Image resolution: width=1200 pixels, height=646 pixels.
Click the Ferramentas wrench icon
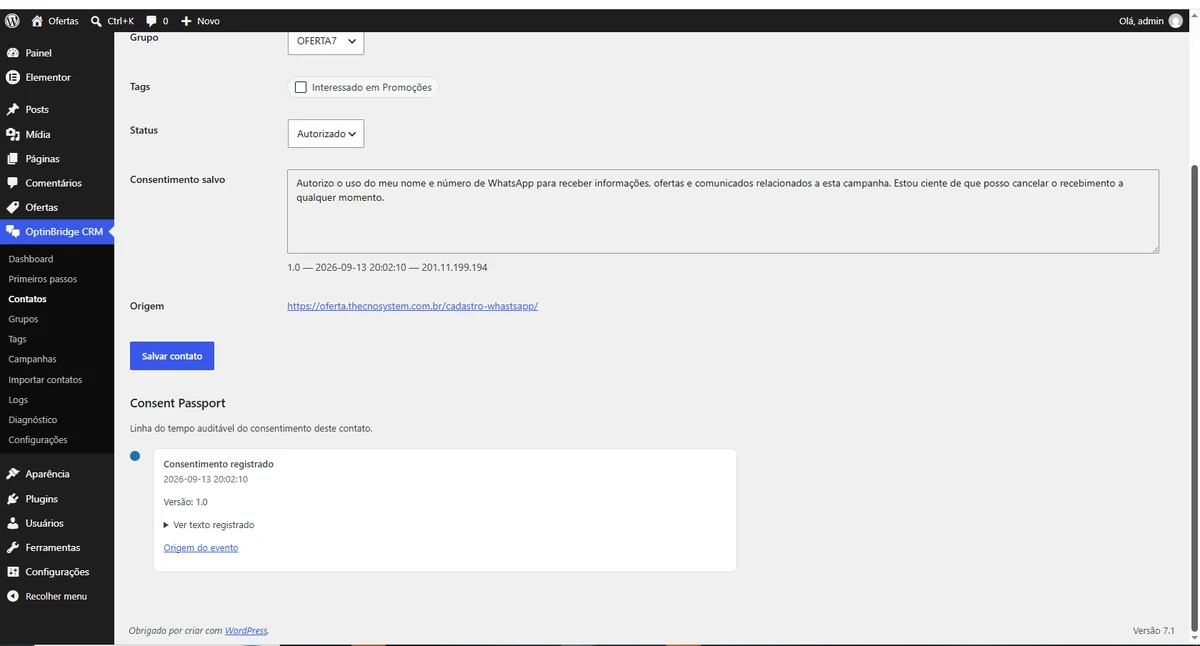tap(13, 548)
